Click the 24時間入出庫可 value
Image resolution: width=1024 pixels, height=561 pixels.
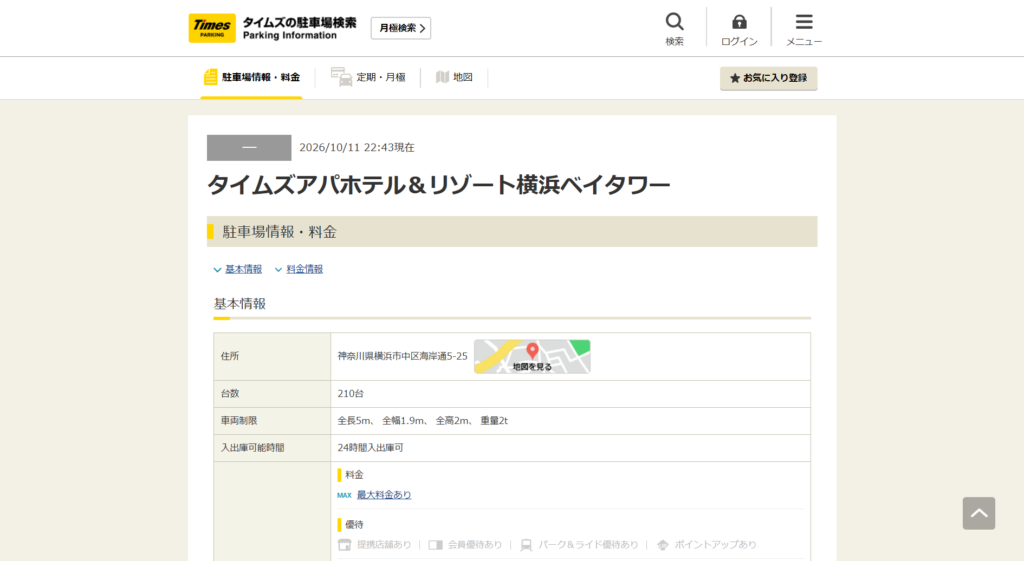point(370,448)
